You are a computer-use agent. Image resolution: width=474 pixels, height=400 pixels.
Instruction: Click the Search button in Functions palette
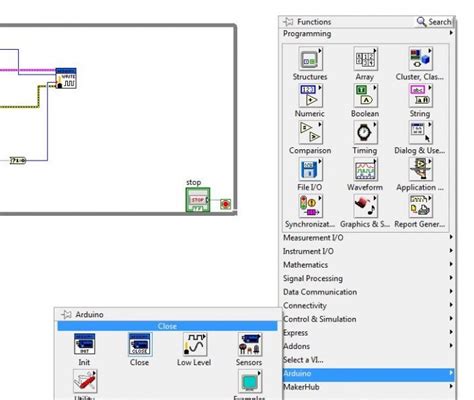point(434,22)
